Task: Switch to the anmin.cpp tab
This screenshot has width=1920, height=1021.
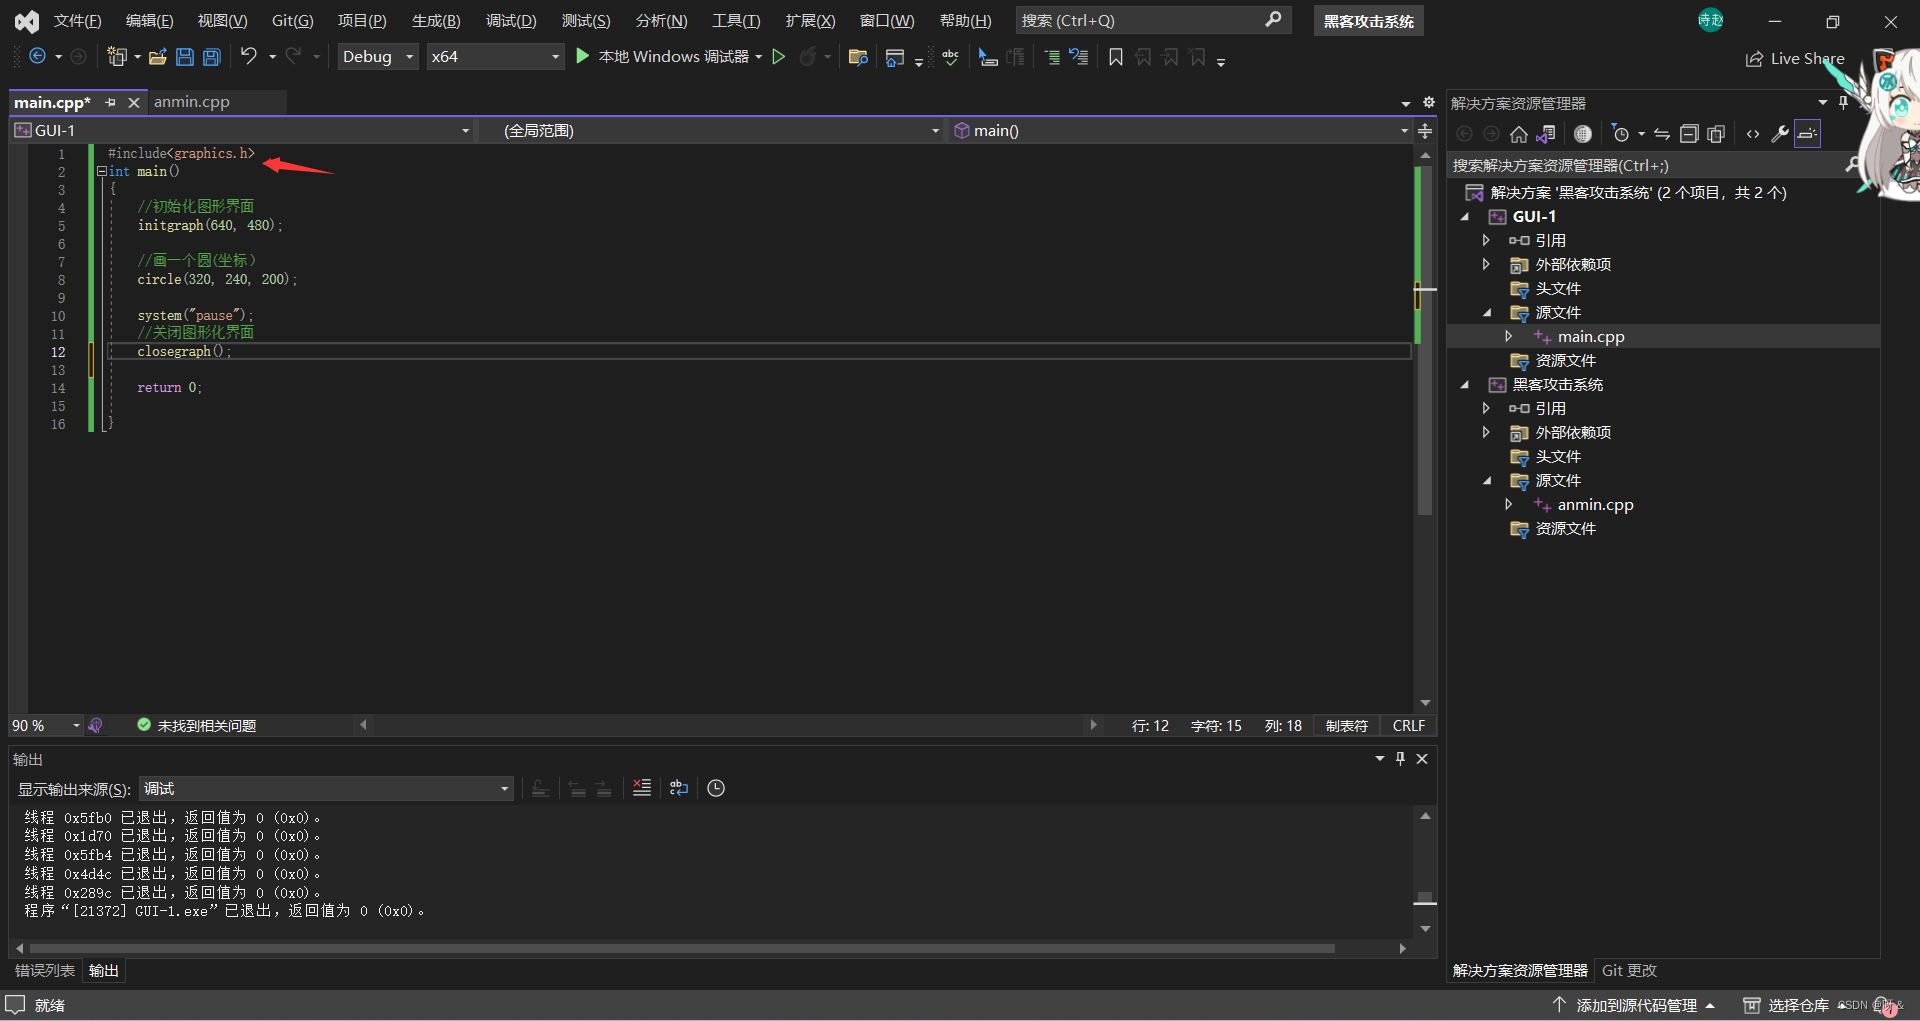Action: point(191,101)
